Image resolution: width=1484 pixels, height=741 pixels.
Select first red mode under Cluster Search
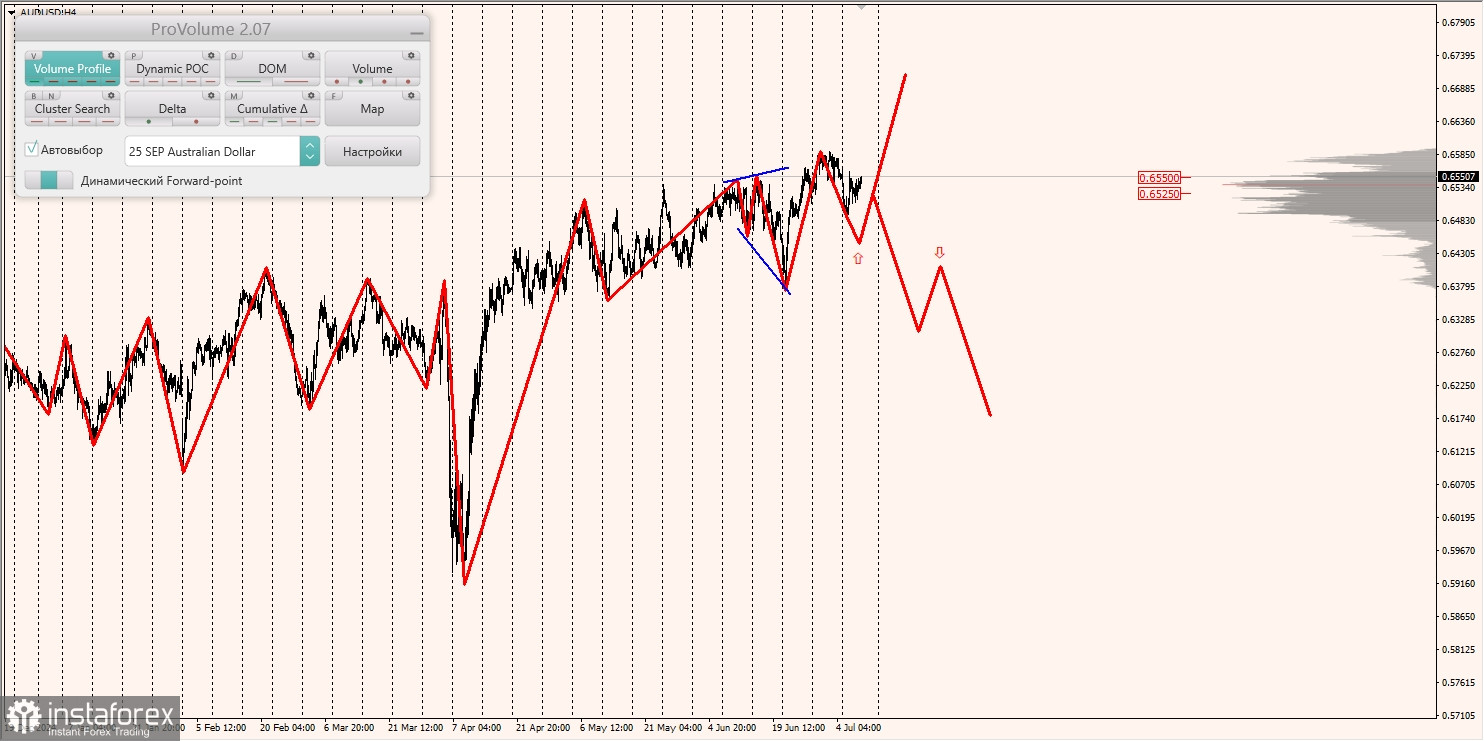coord(36,121)
